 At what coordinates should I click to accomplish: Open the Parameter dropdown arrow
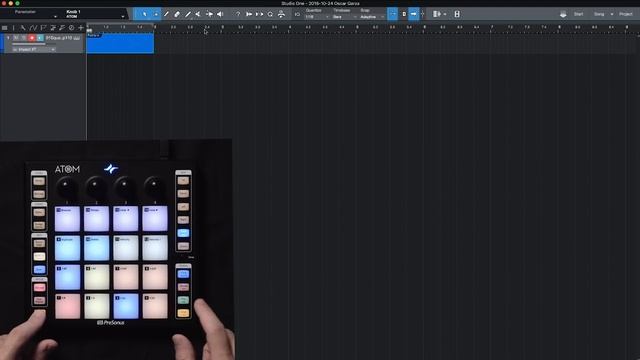55,17
